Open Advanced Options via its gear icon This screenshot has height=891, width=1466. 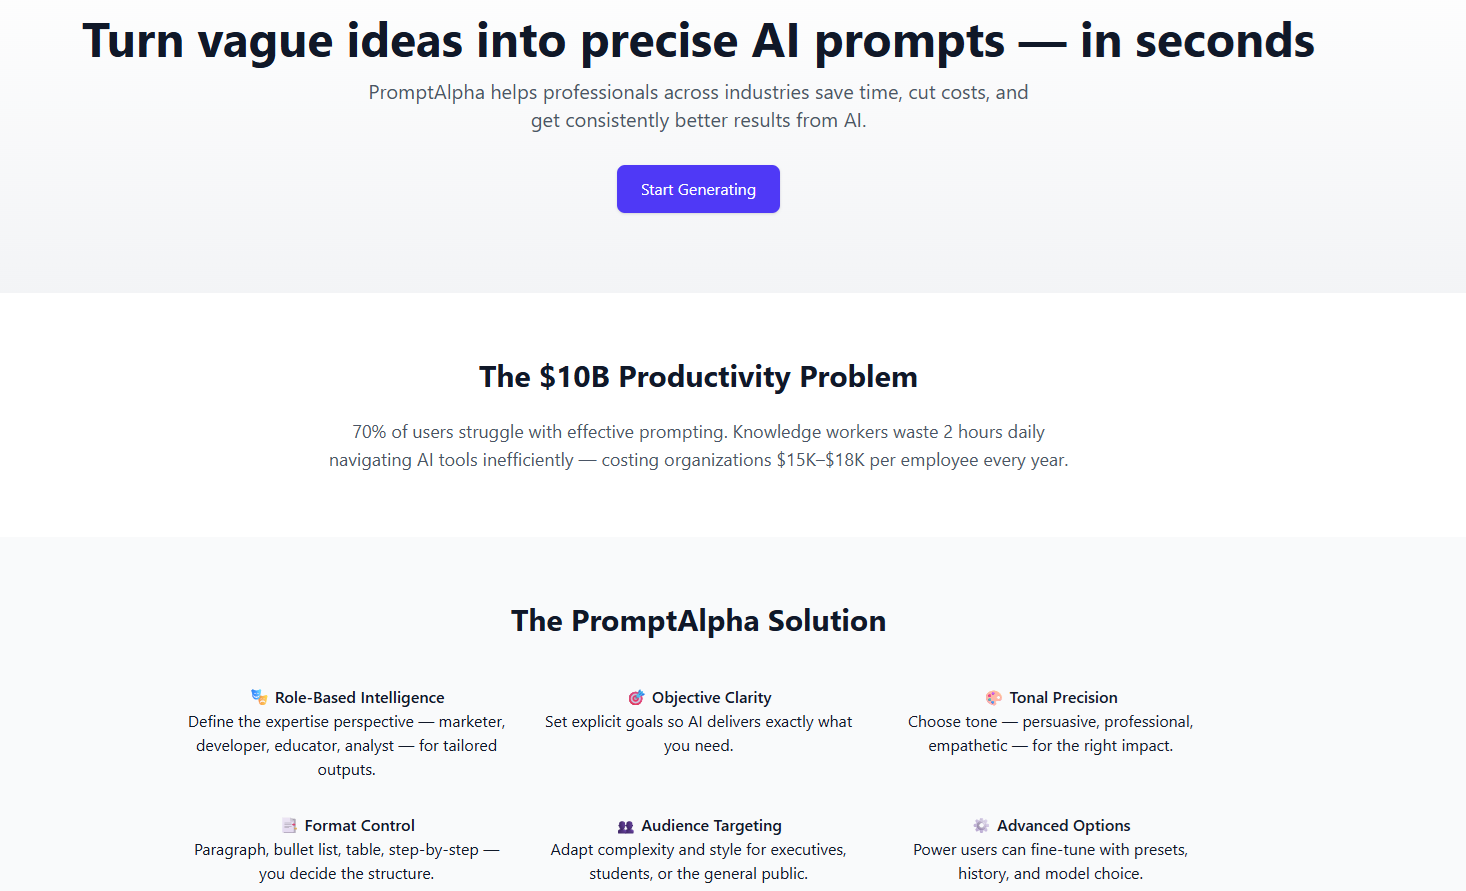980,825
